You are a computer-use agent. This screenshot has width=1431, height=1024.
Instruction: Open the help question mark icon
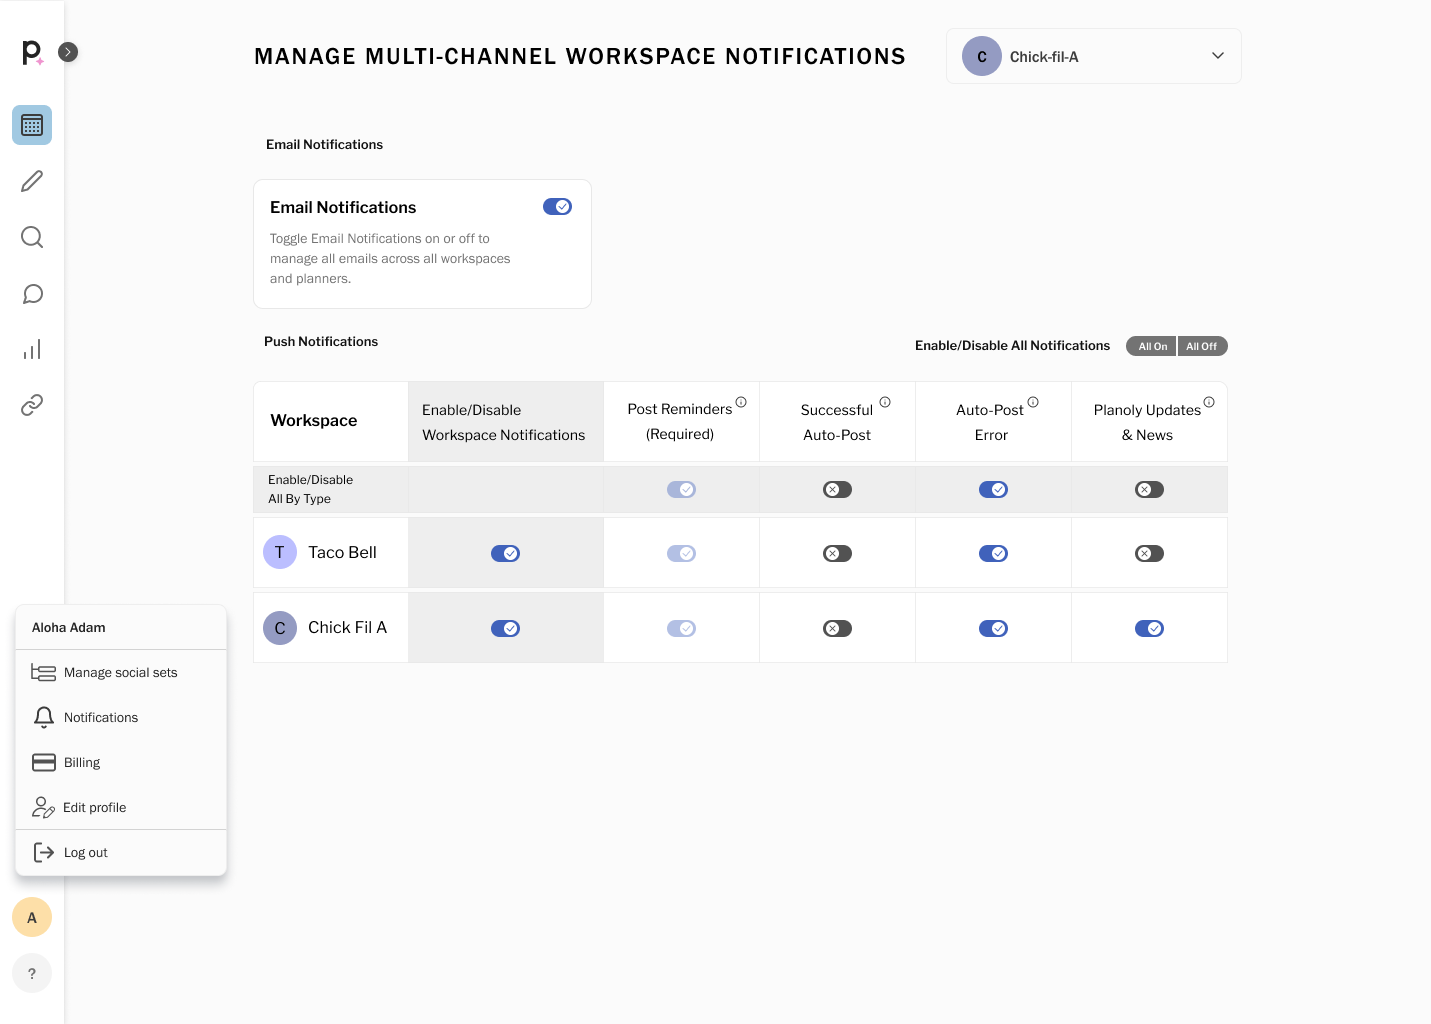[32, 973]
